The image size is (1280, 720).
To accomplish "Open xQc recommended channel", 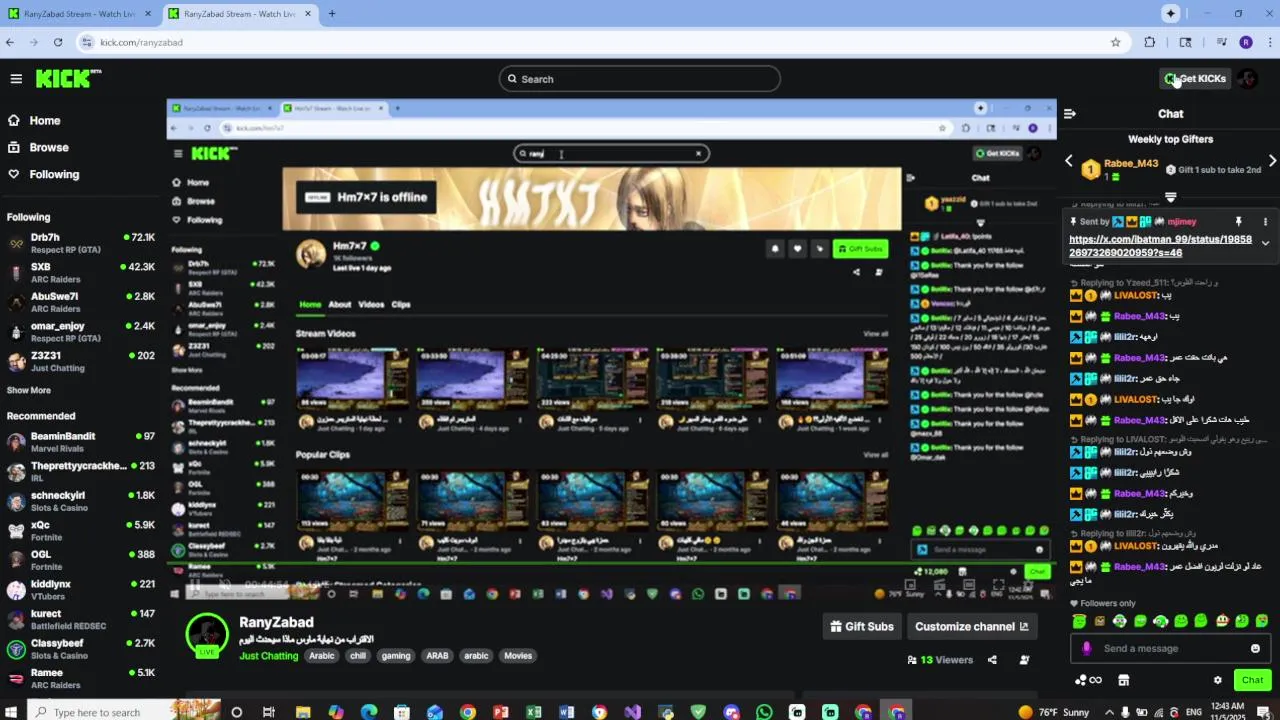I will 80,530.
